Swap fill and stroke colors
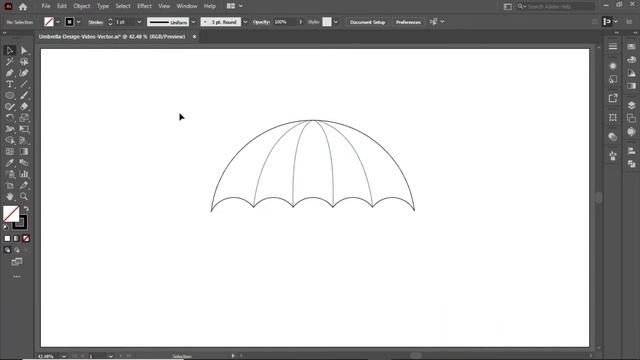 point(26,209)
